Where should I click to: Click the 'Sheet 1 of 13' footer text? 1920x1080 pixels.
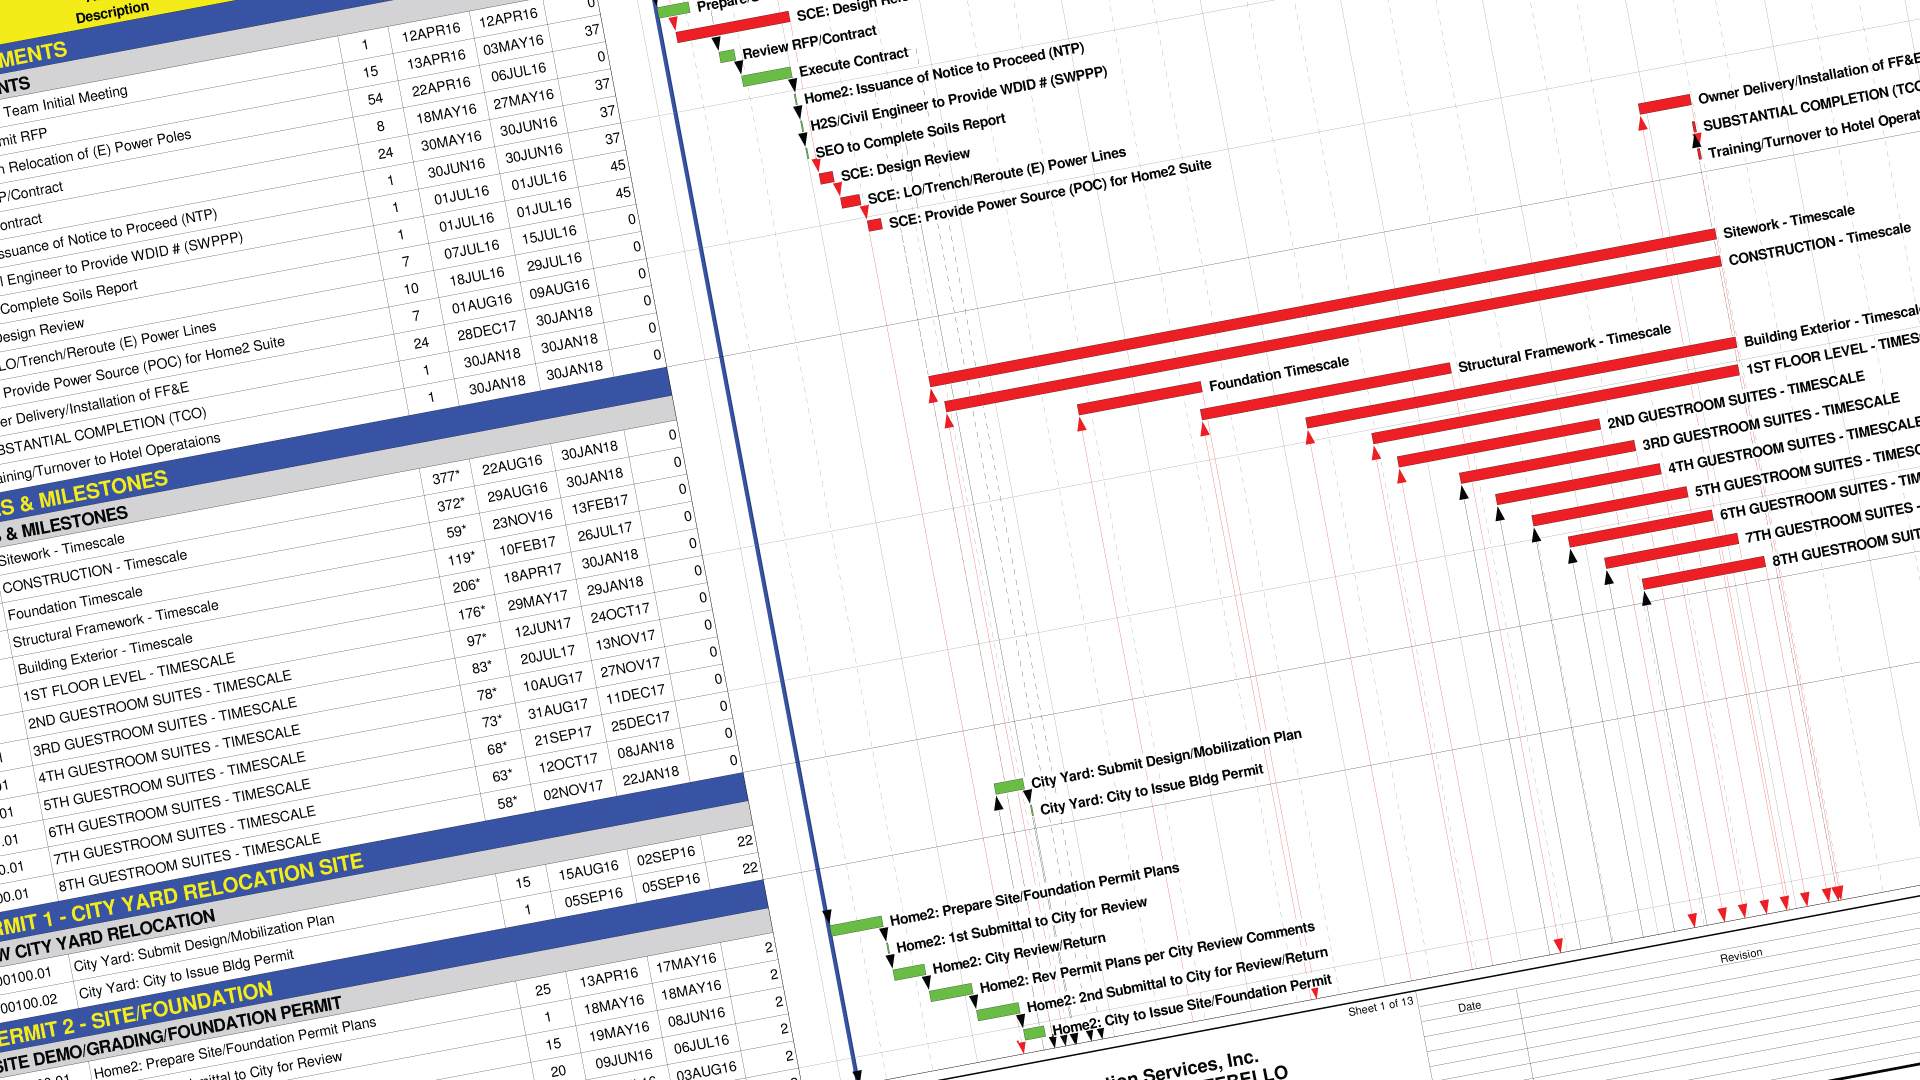tap(1381, 1006)
